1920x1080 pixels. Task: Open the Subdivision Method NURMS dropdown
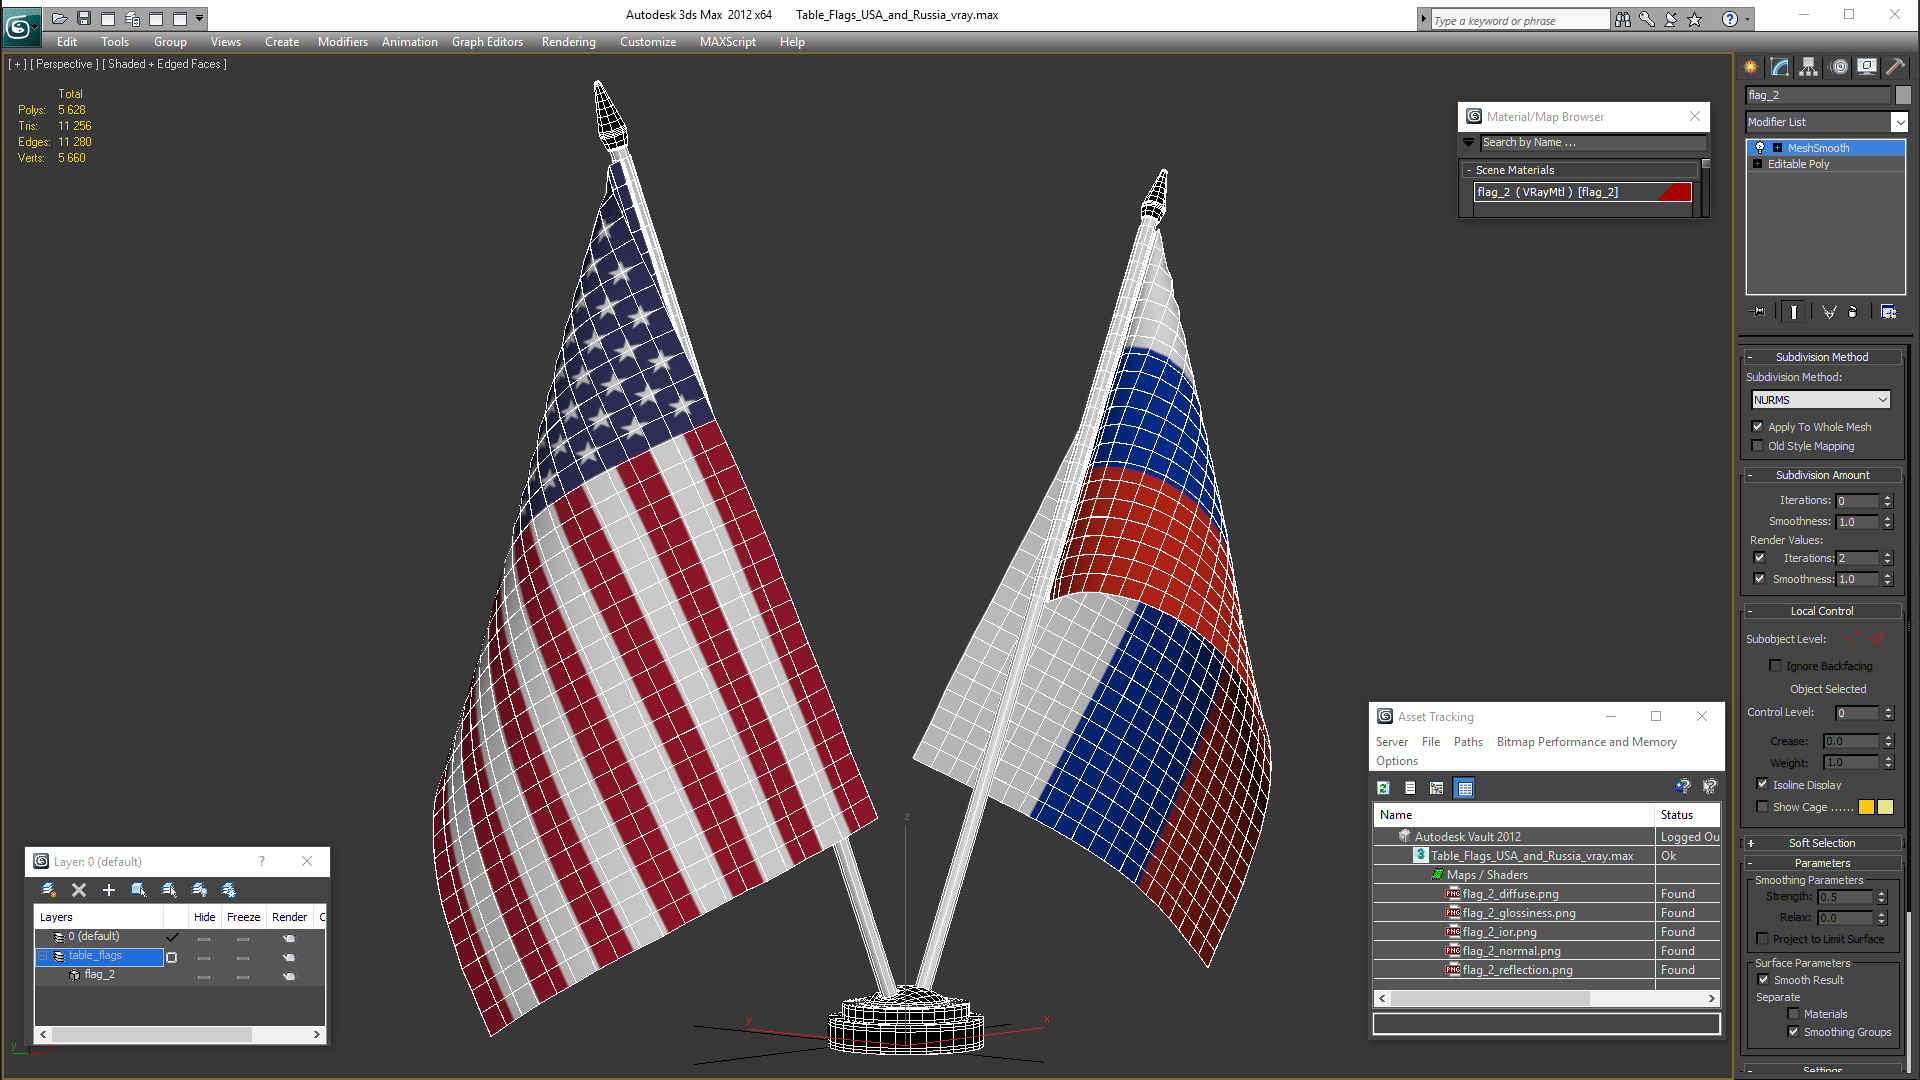tap(1821, 400)
